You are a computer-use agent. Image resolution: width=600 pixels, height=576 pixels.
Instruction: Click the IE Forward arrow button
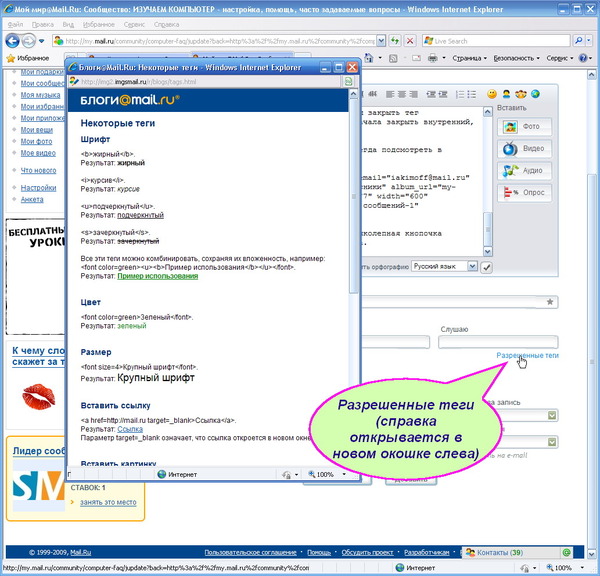coord(29,41)
